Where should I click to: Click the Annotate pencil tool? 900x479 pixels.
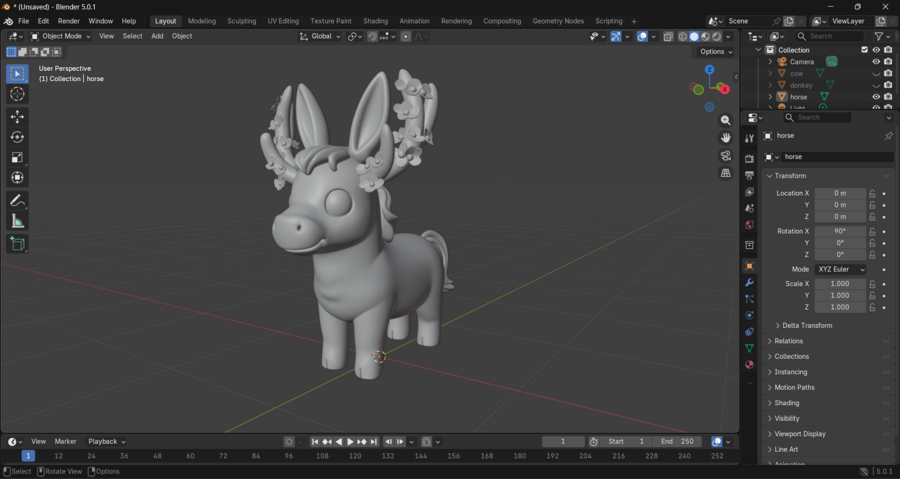point(17,201)
